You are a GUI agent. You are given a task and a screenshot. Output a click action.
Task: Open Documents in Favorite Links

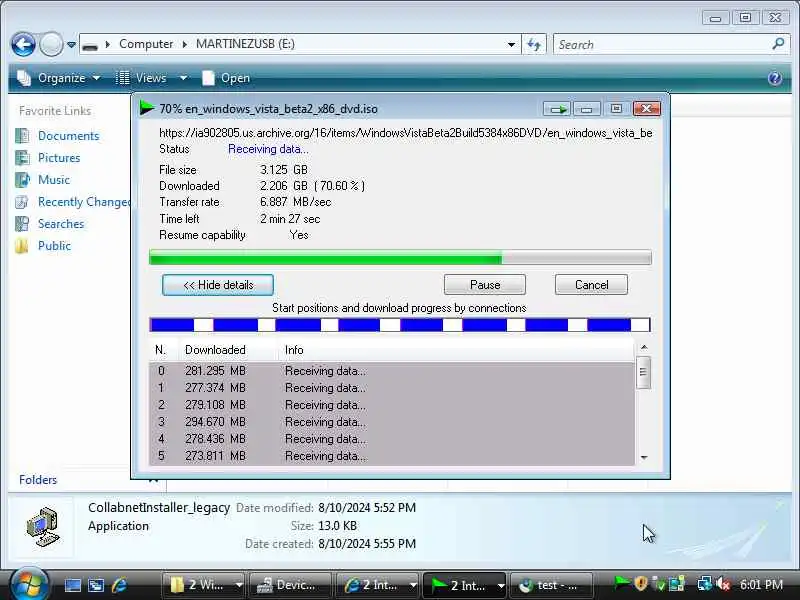(68, 136)
